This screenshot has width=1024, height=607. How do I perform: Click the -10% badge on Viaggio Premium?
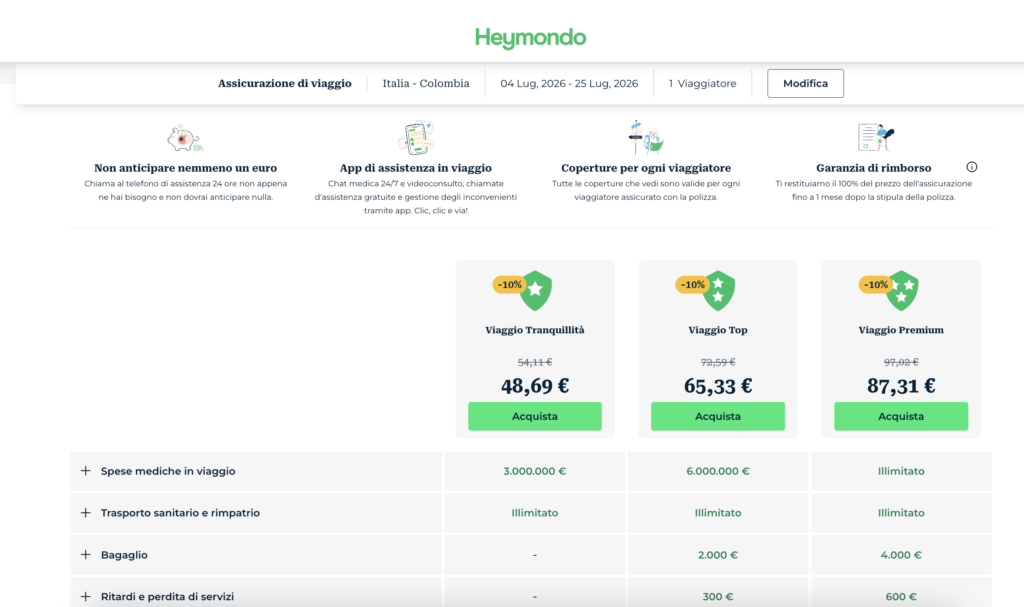click(875, 285)
